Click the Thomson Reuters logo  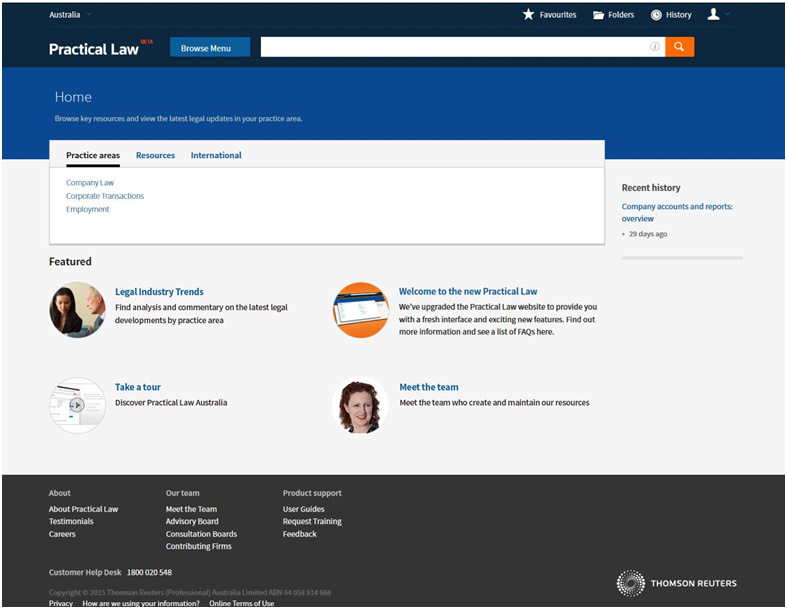(676, 583)
